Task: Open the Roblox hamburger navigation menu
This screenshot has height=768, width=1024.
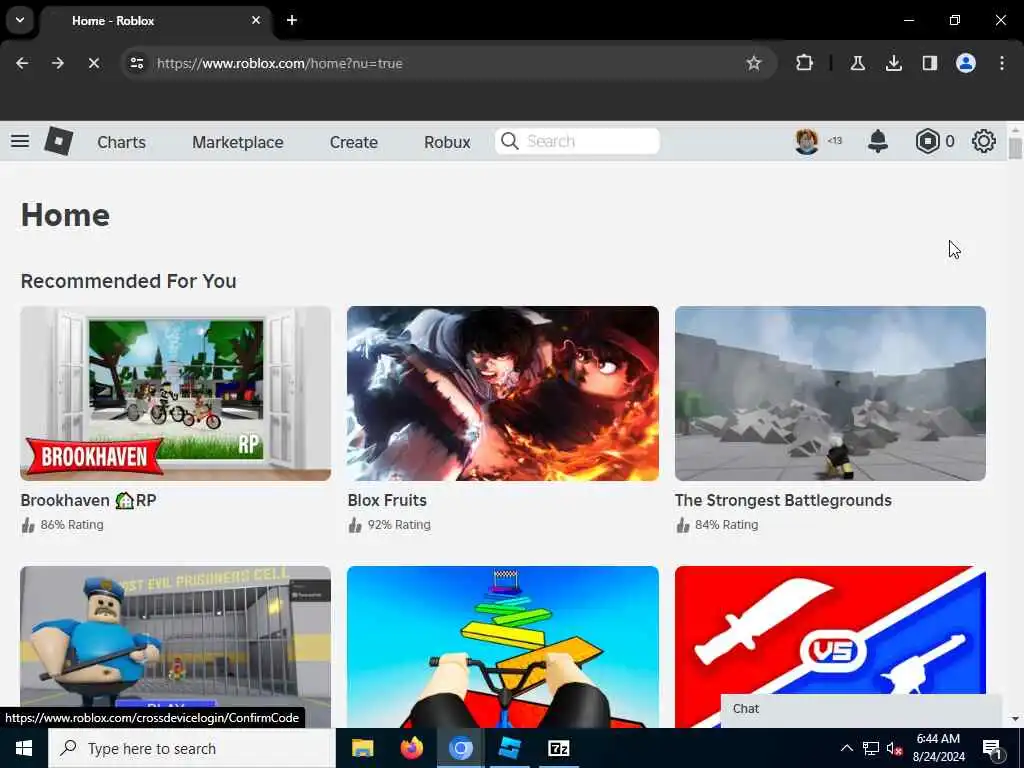Action: [x=20, y=141]
